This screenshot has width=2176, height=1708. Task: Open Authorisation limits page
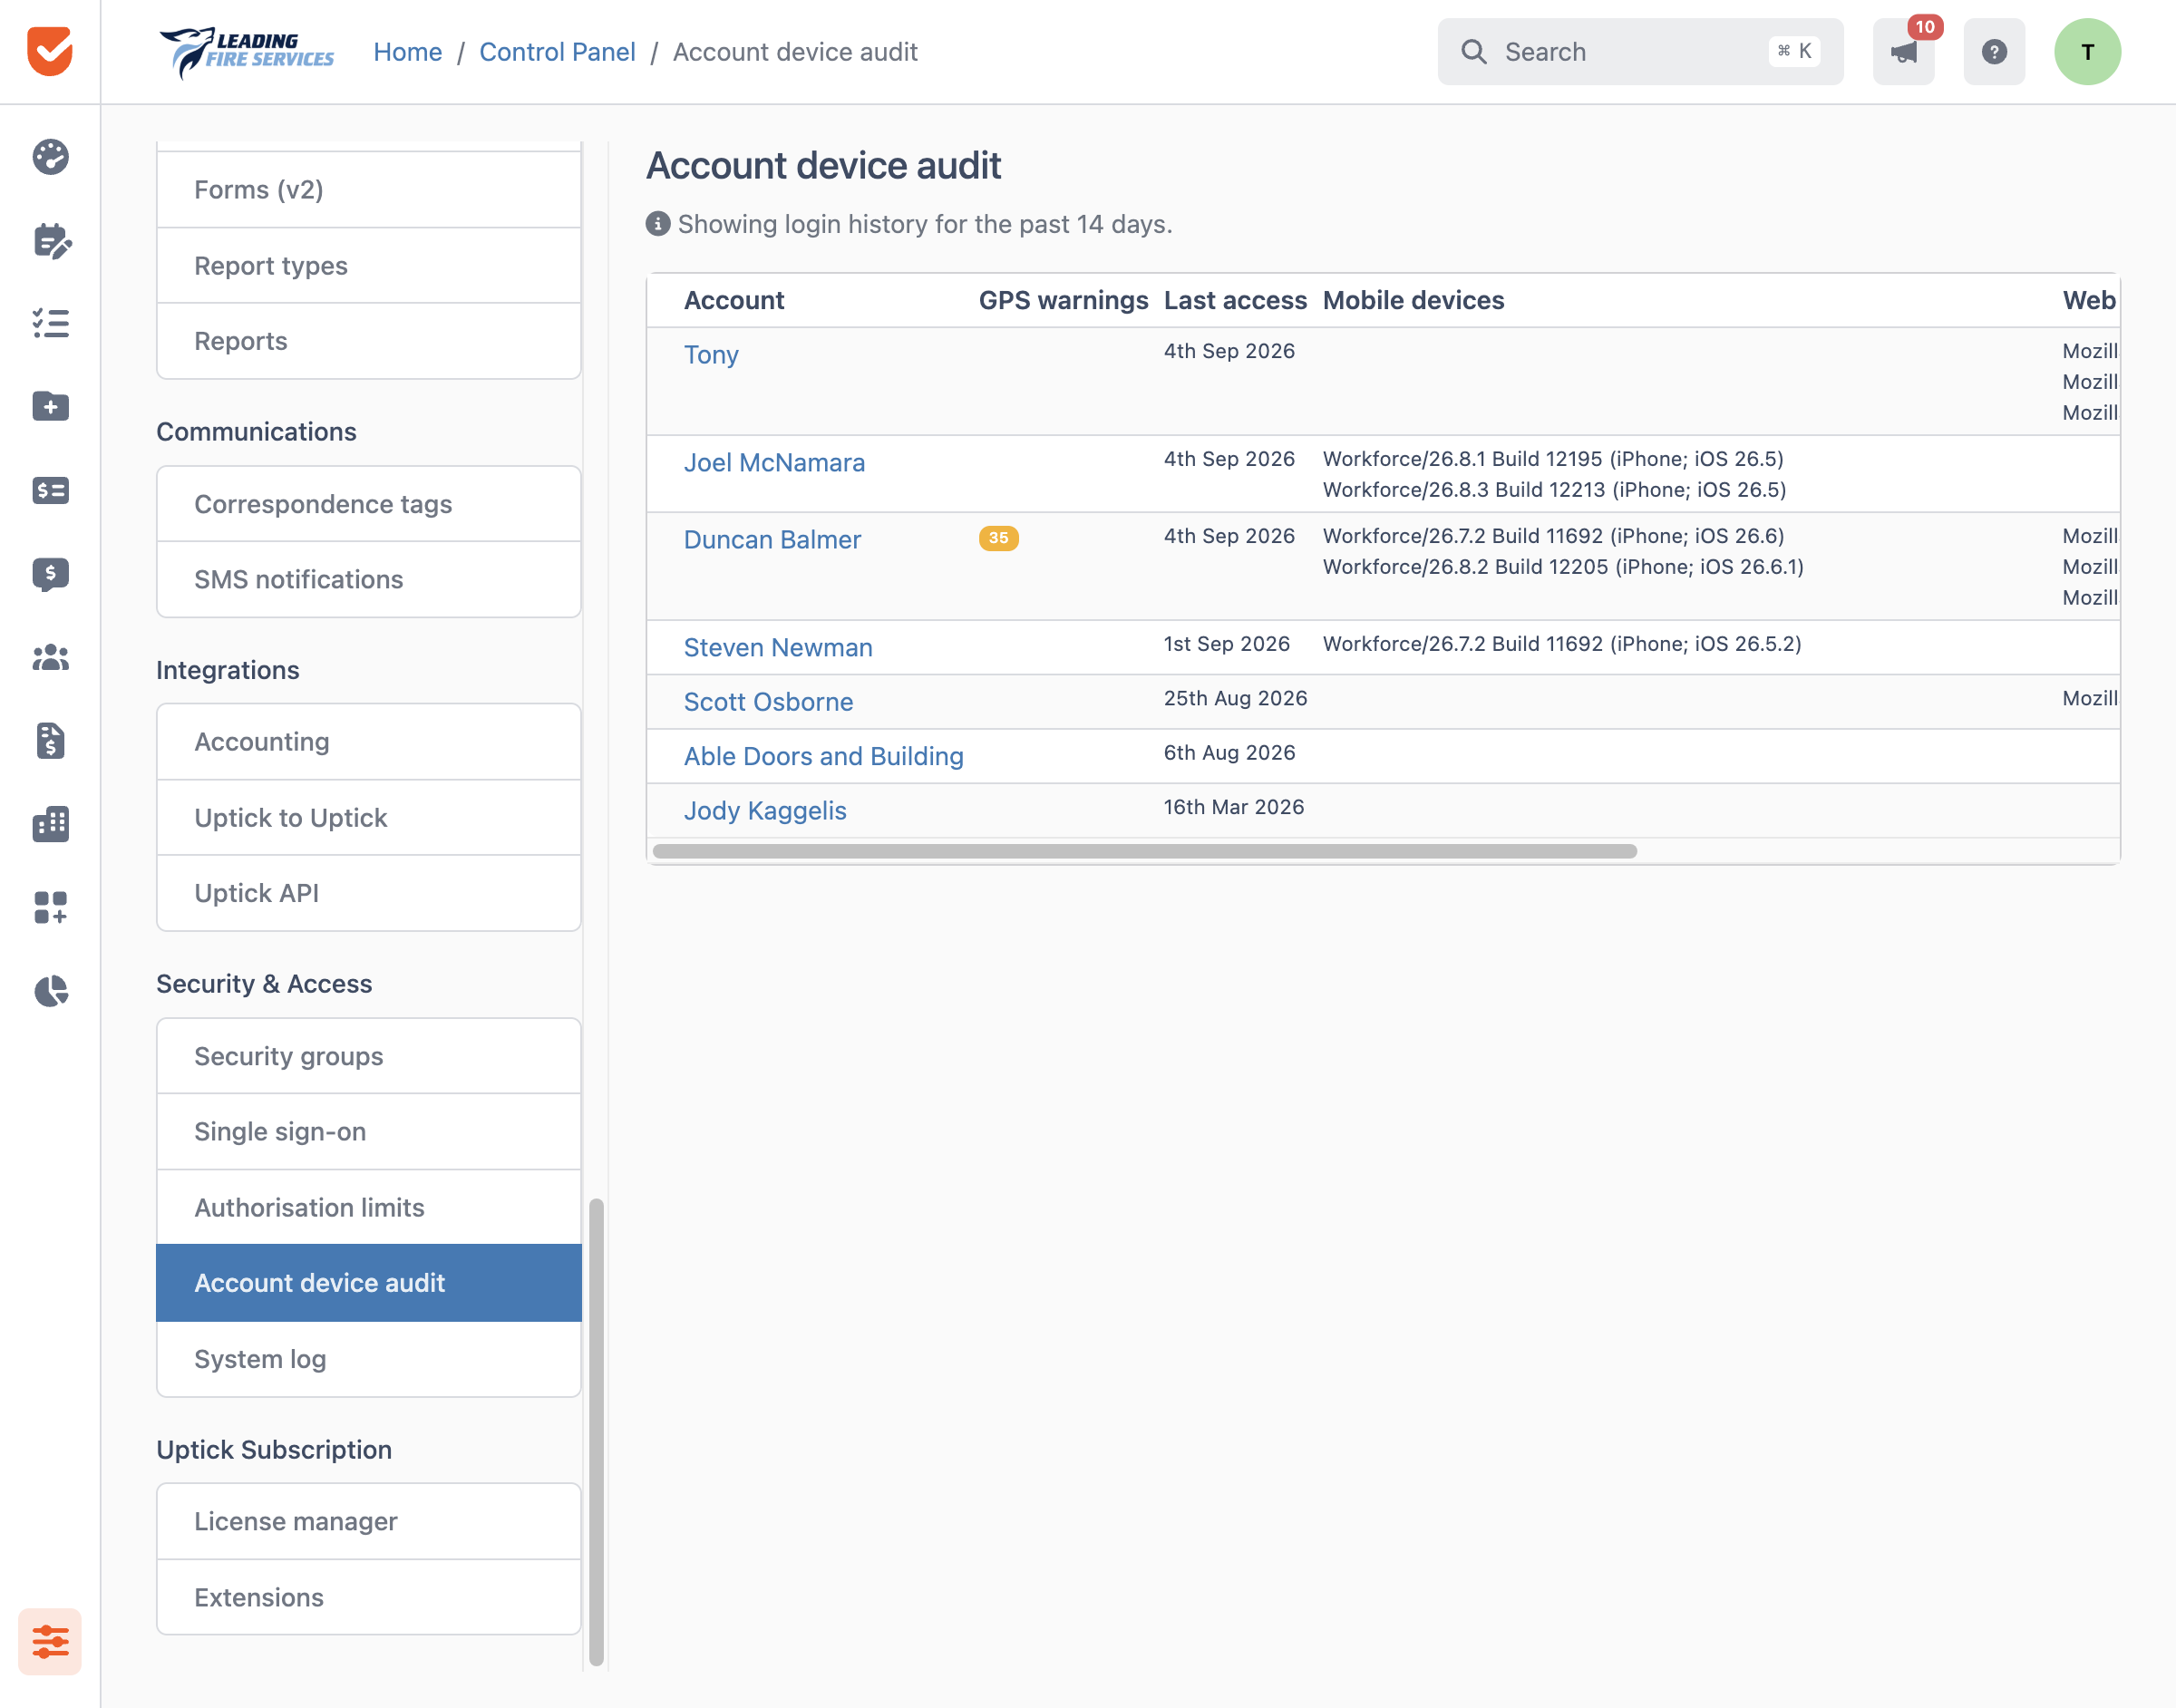pos(369,1207)
